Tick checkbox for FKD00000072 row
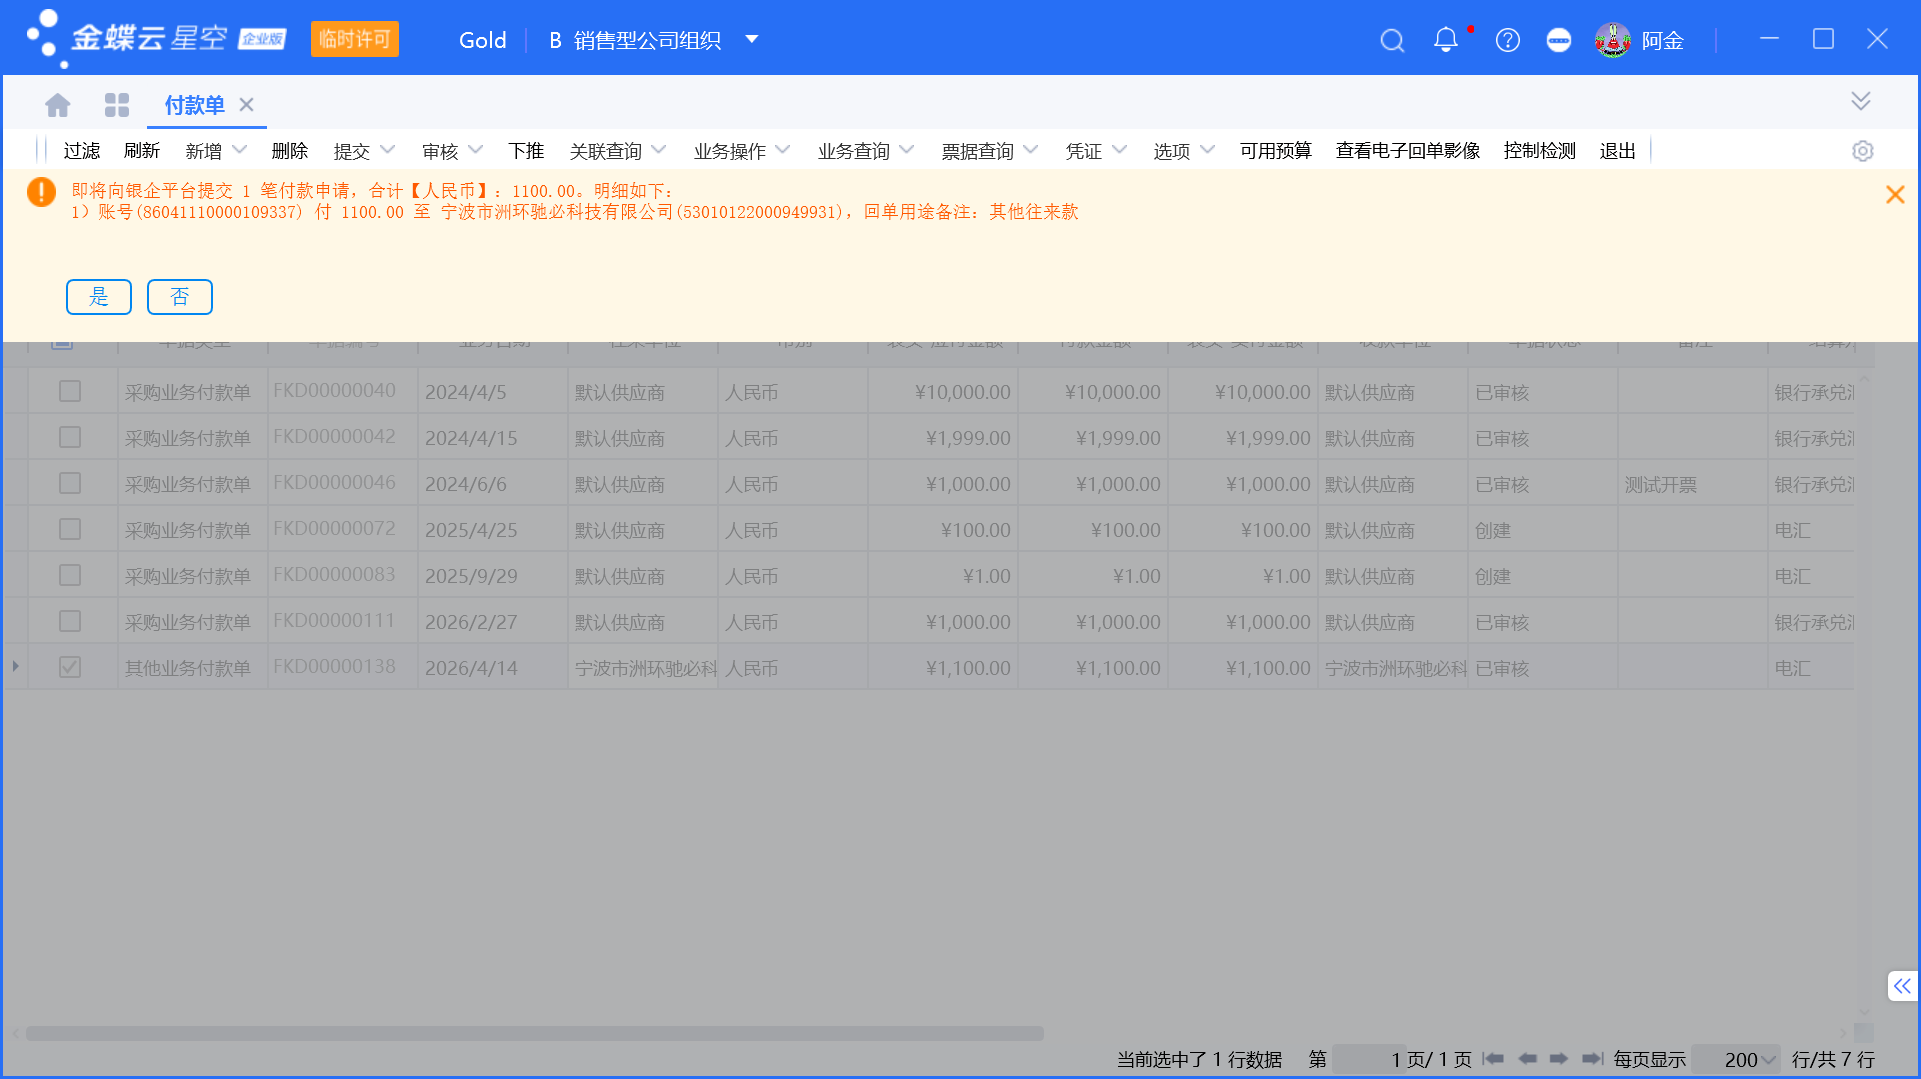 point(70,529)
